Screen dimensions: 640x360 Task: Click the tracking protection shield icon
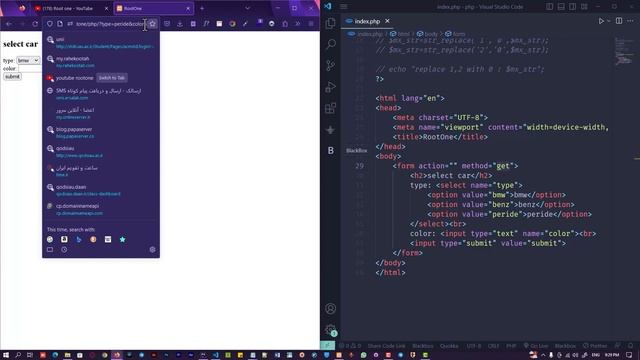point(49,24)
